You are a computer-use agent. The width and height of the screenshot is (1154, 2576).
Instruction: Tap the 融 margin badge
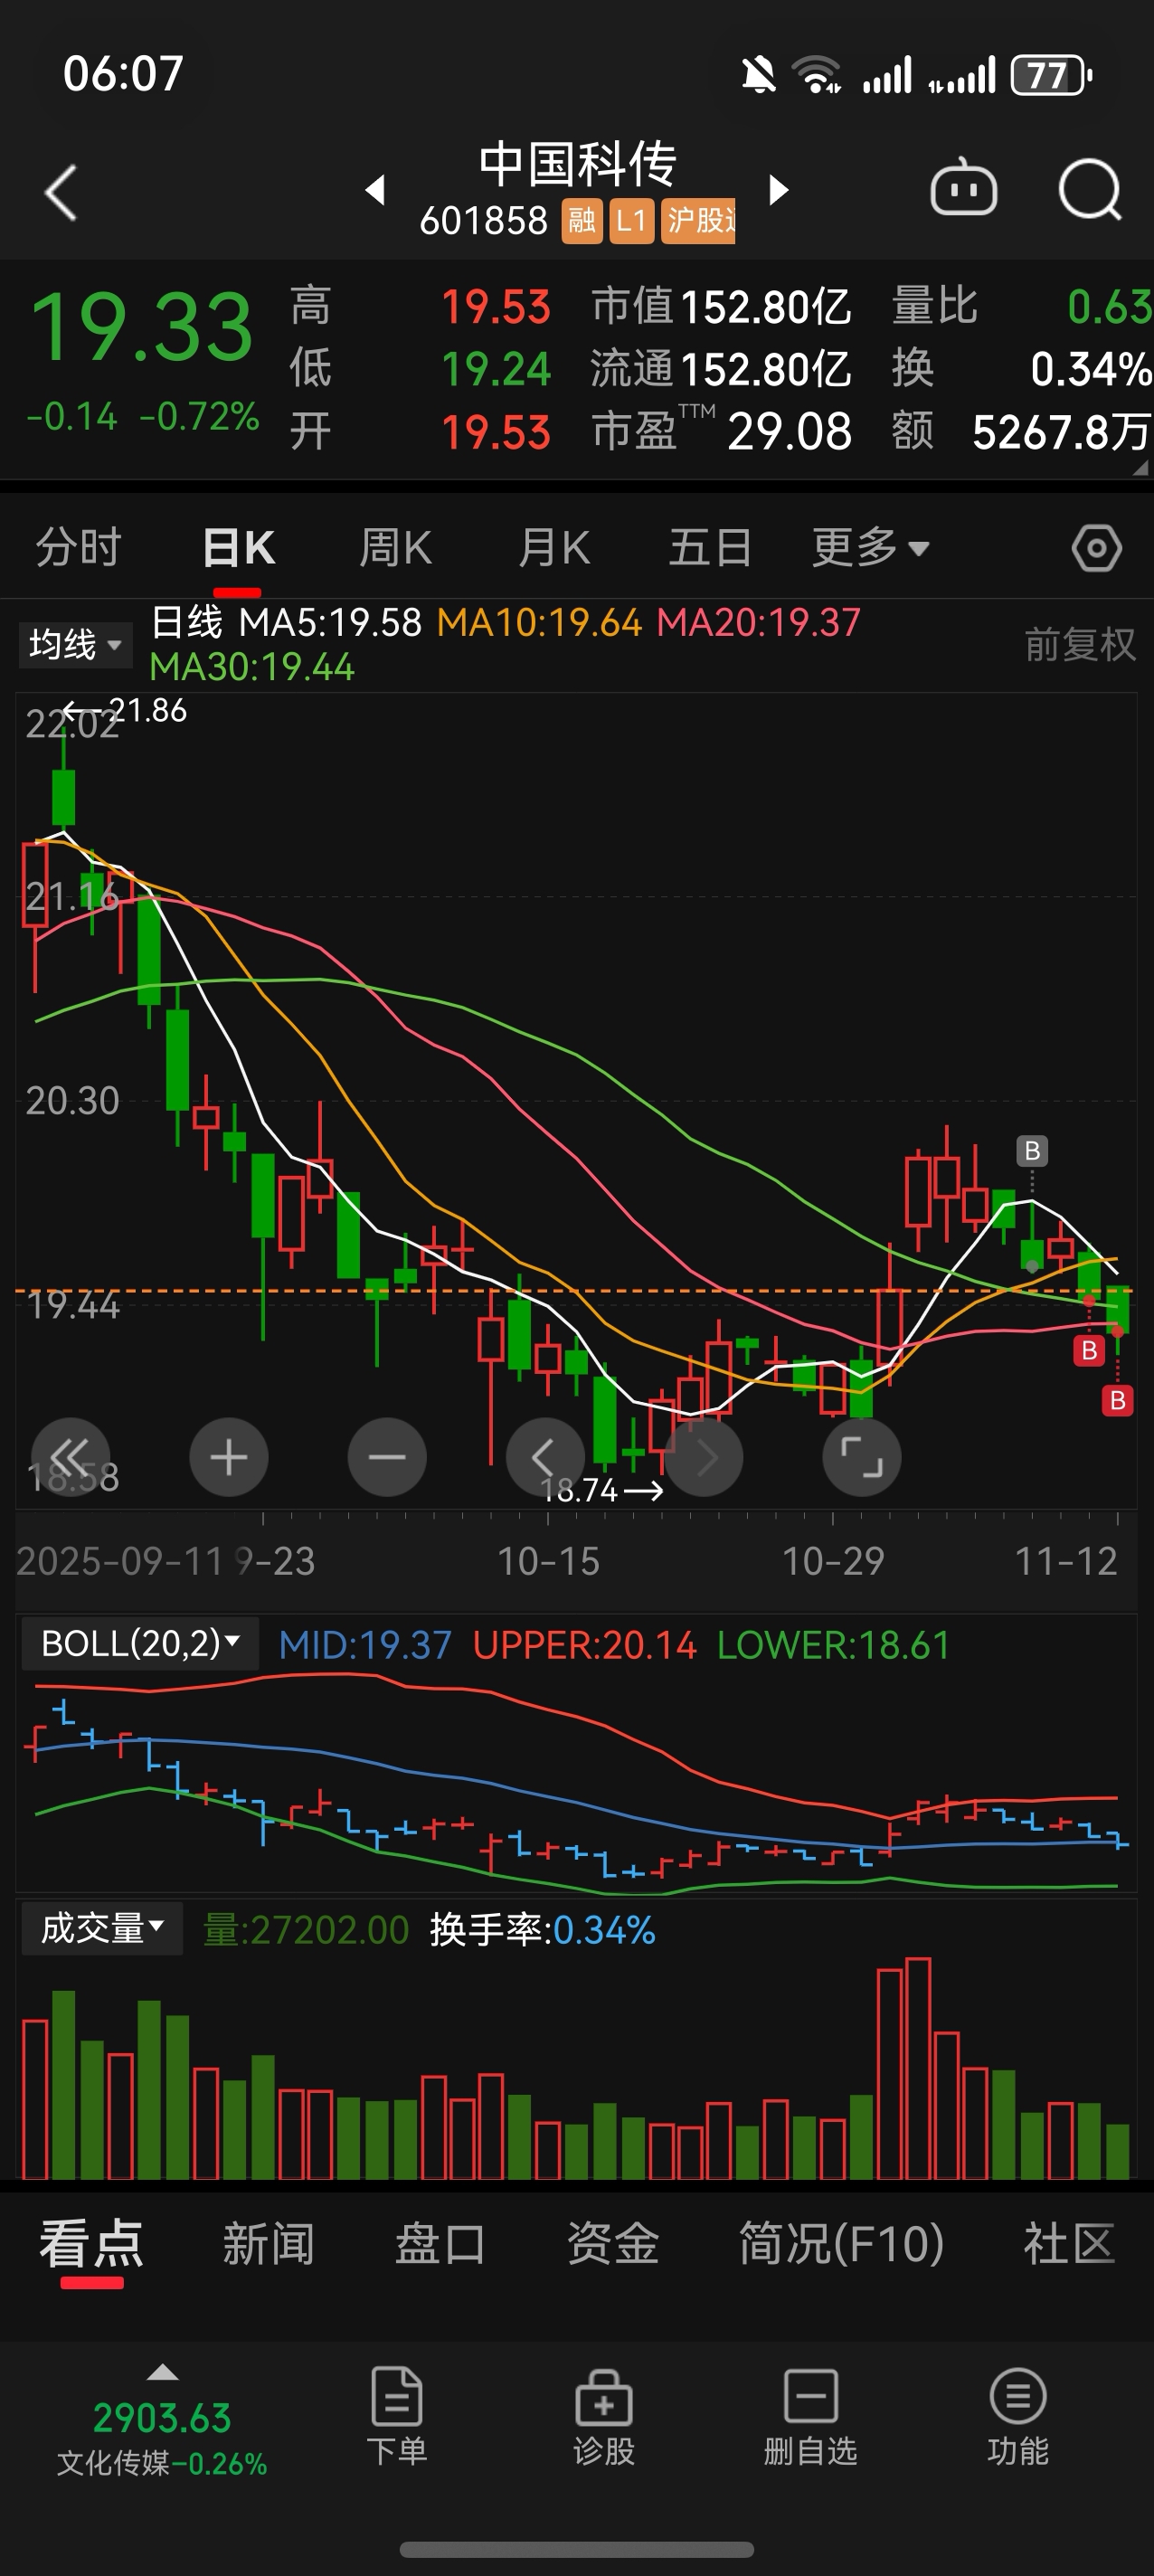(581, 220)
